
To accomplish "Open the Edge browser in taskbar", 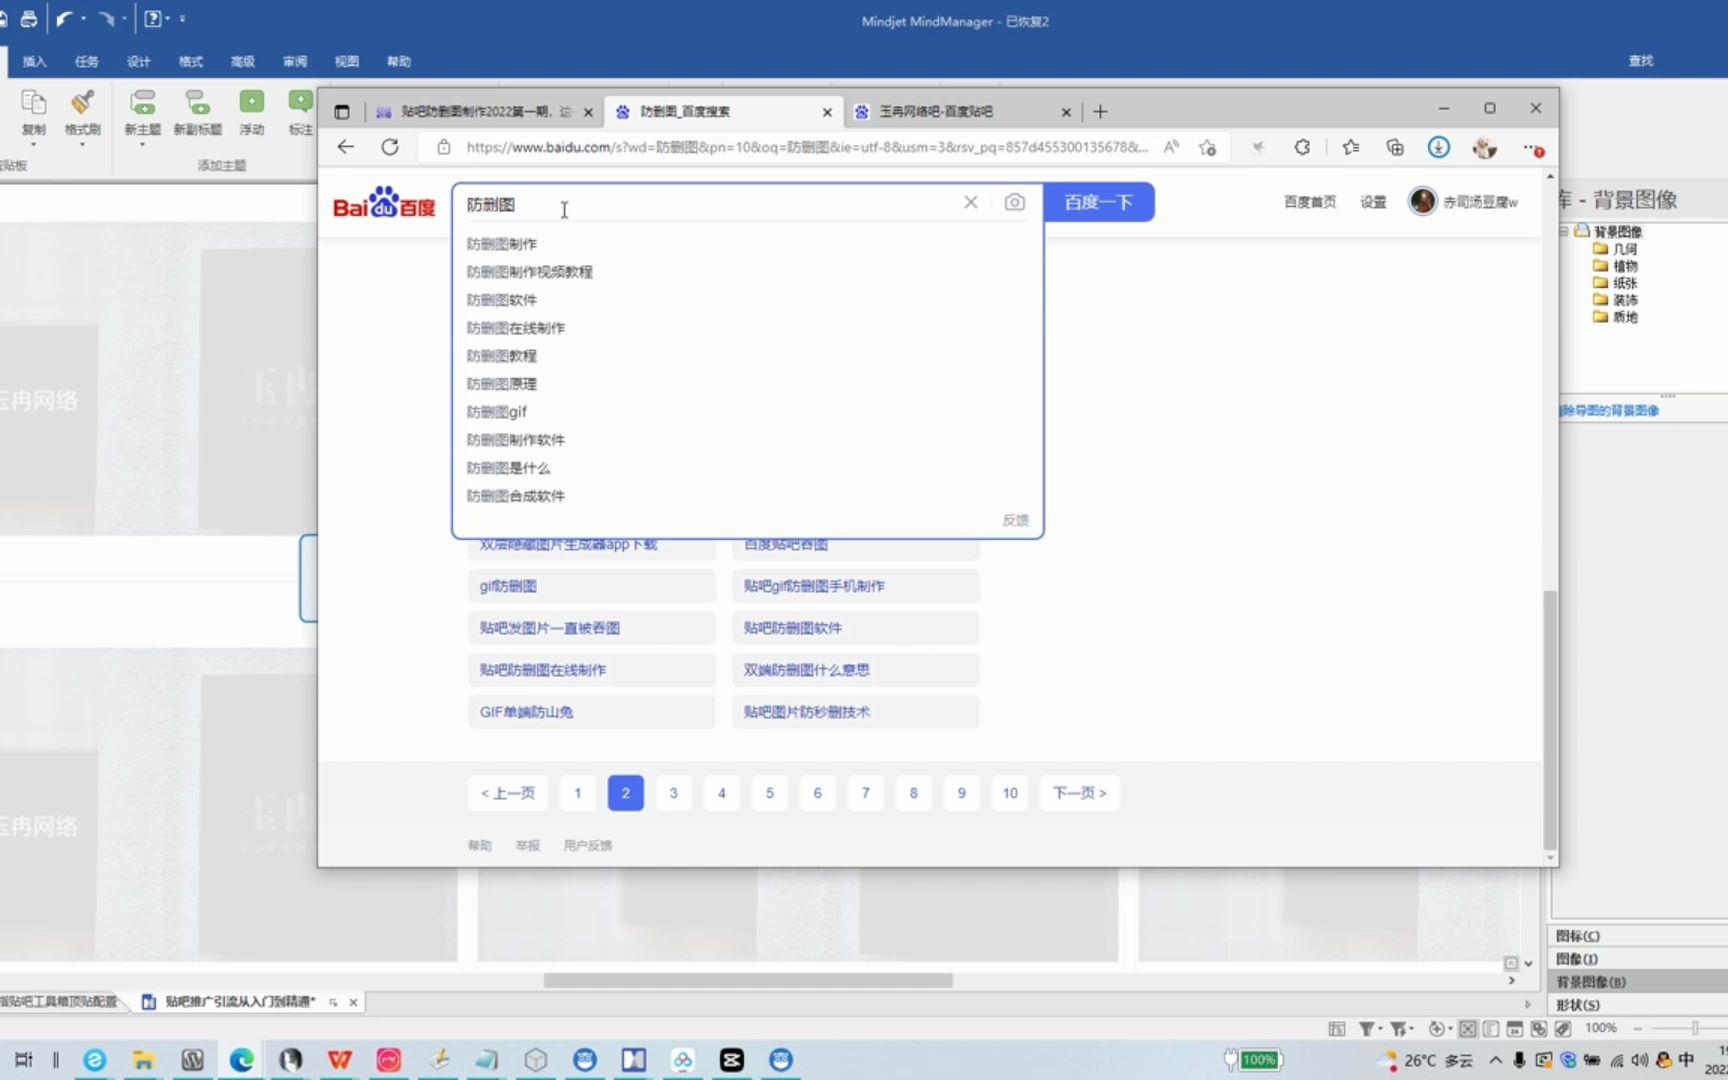I will [241, 1059].
